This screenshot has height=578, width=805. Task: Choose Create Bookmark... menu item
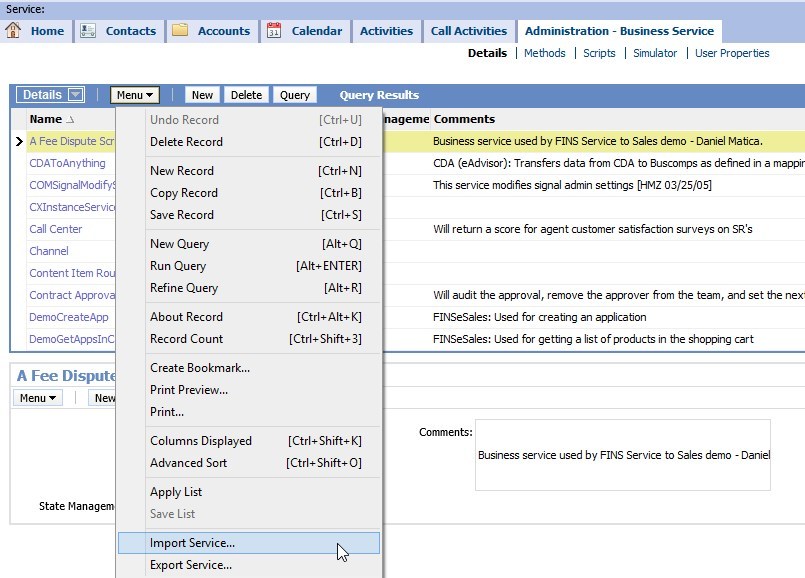coord(249,368)
